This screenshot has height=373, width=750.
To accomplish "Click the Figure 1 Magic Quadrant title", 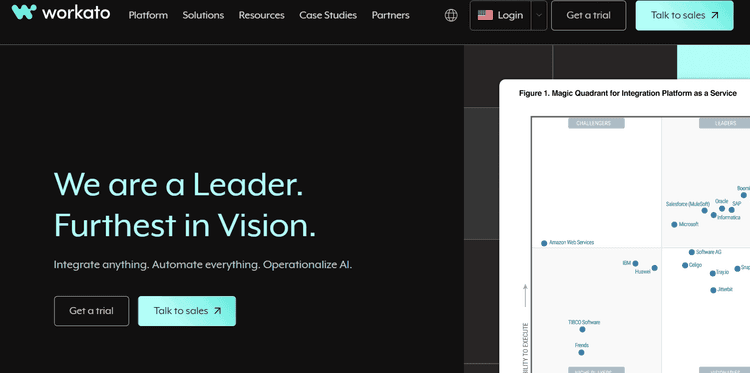I will point(628,93).
